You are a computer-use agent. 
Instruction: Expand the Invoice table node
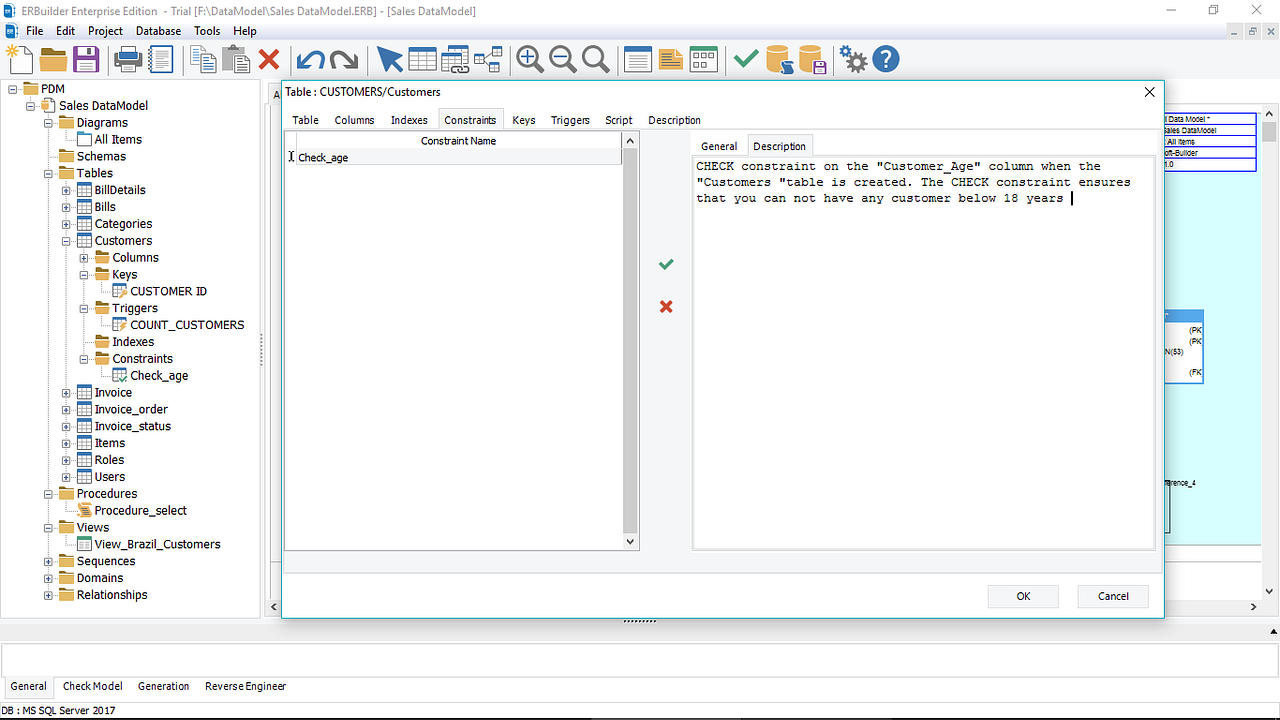point(66,392)
